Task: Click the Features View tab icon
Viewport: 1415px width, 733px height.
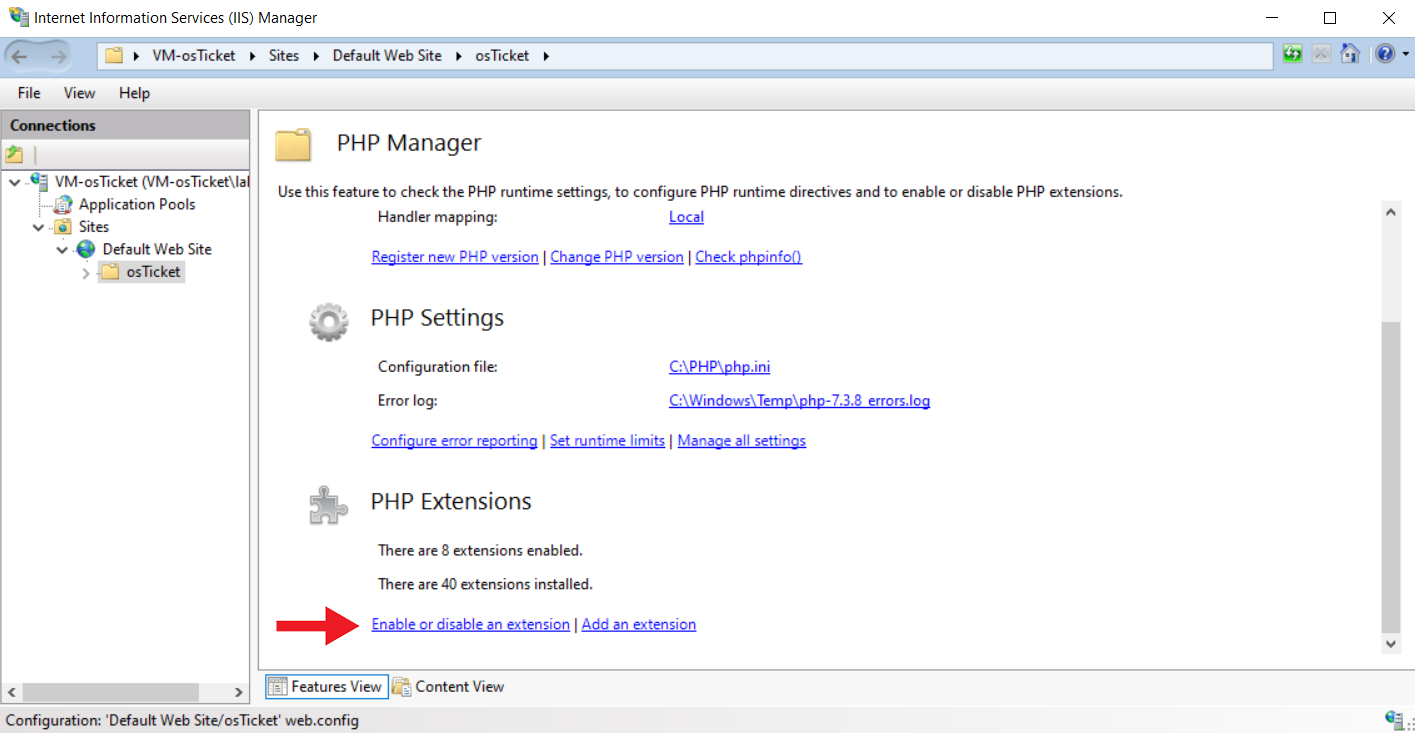Action: 279,687
